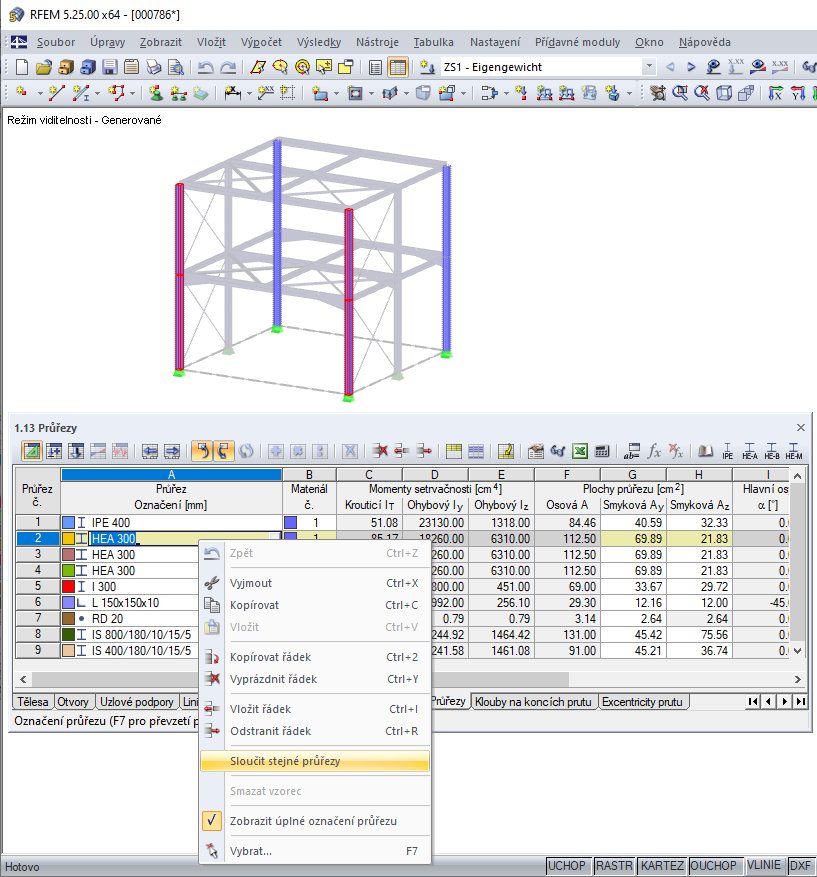Go to next load case arrow
817x877 pixels.
pyautogui.click(x=691, y=67)
